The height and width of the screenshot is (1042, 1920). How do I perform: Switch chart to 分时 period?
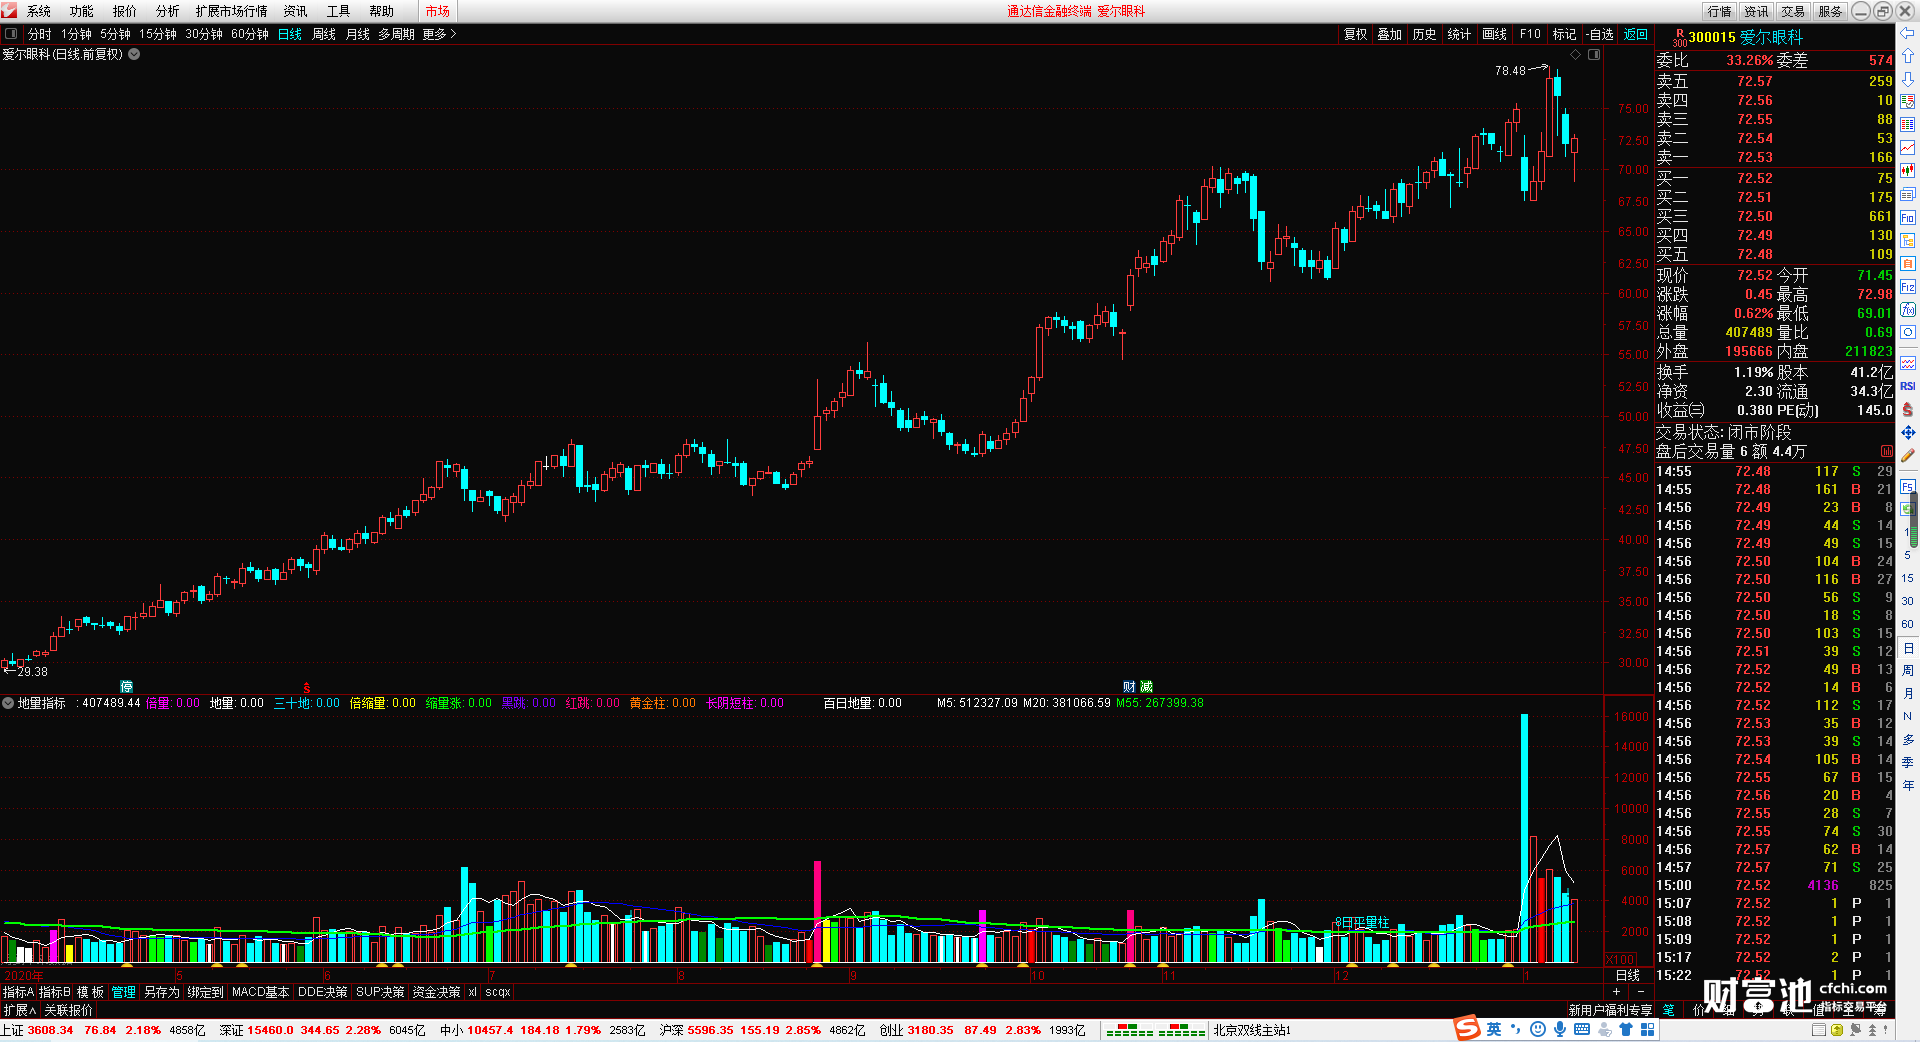40,34
